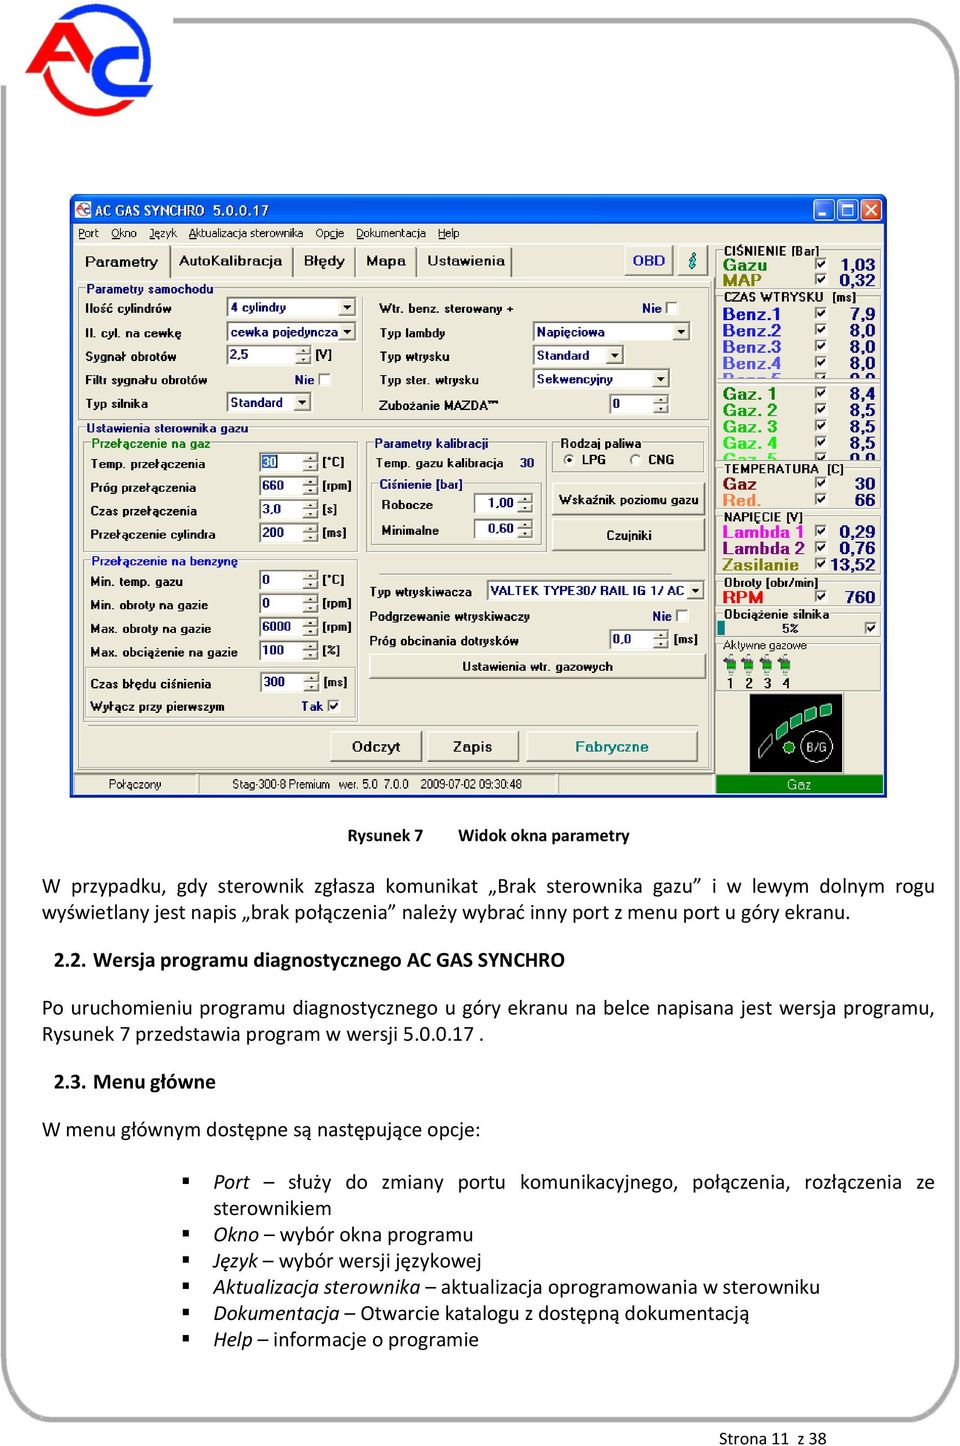Open the Dokumentacja menu

[x=391, y=233]
